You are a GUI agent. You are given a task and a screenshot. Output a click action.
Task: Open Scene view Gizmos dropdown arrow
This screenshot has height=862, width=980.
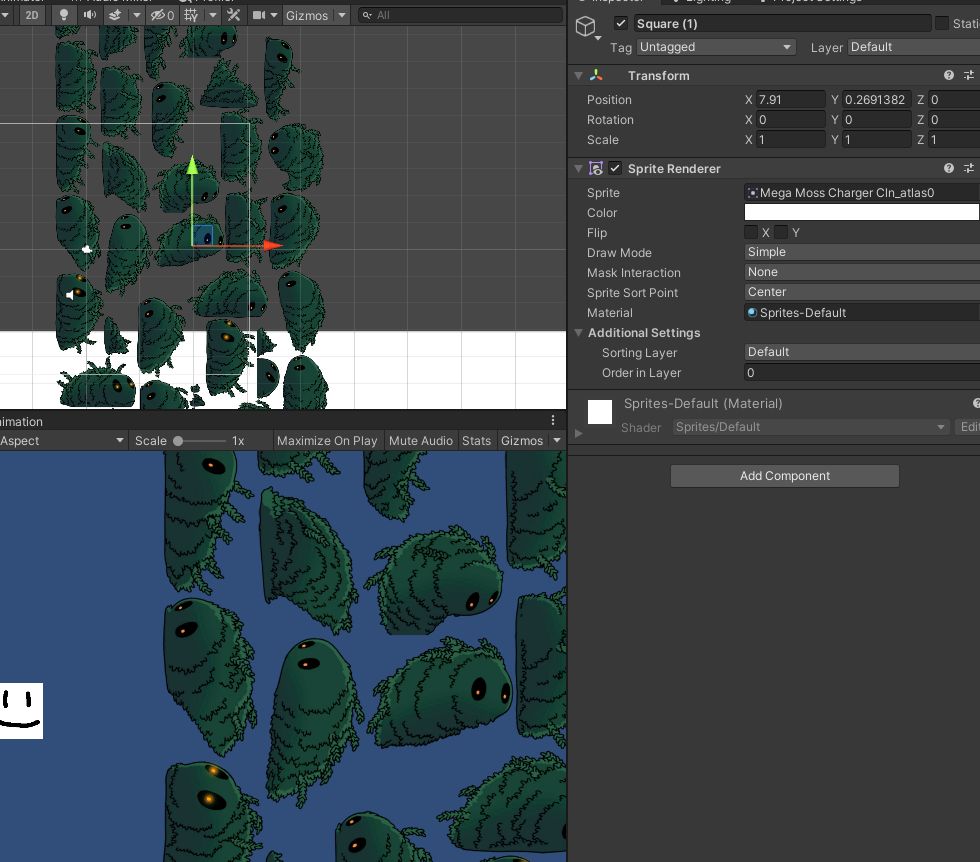click(x=342, y=15)
